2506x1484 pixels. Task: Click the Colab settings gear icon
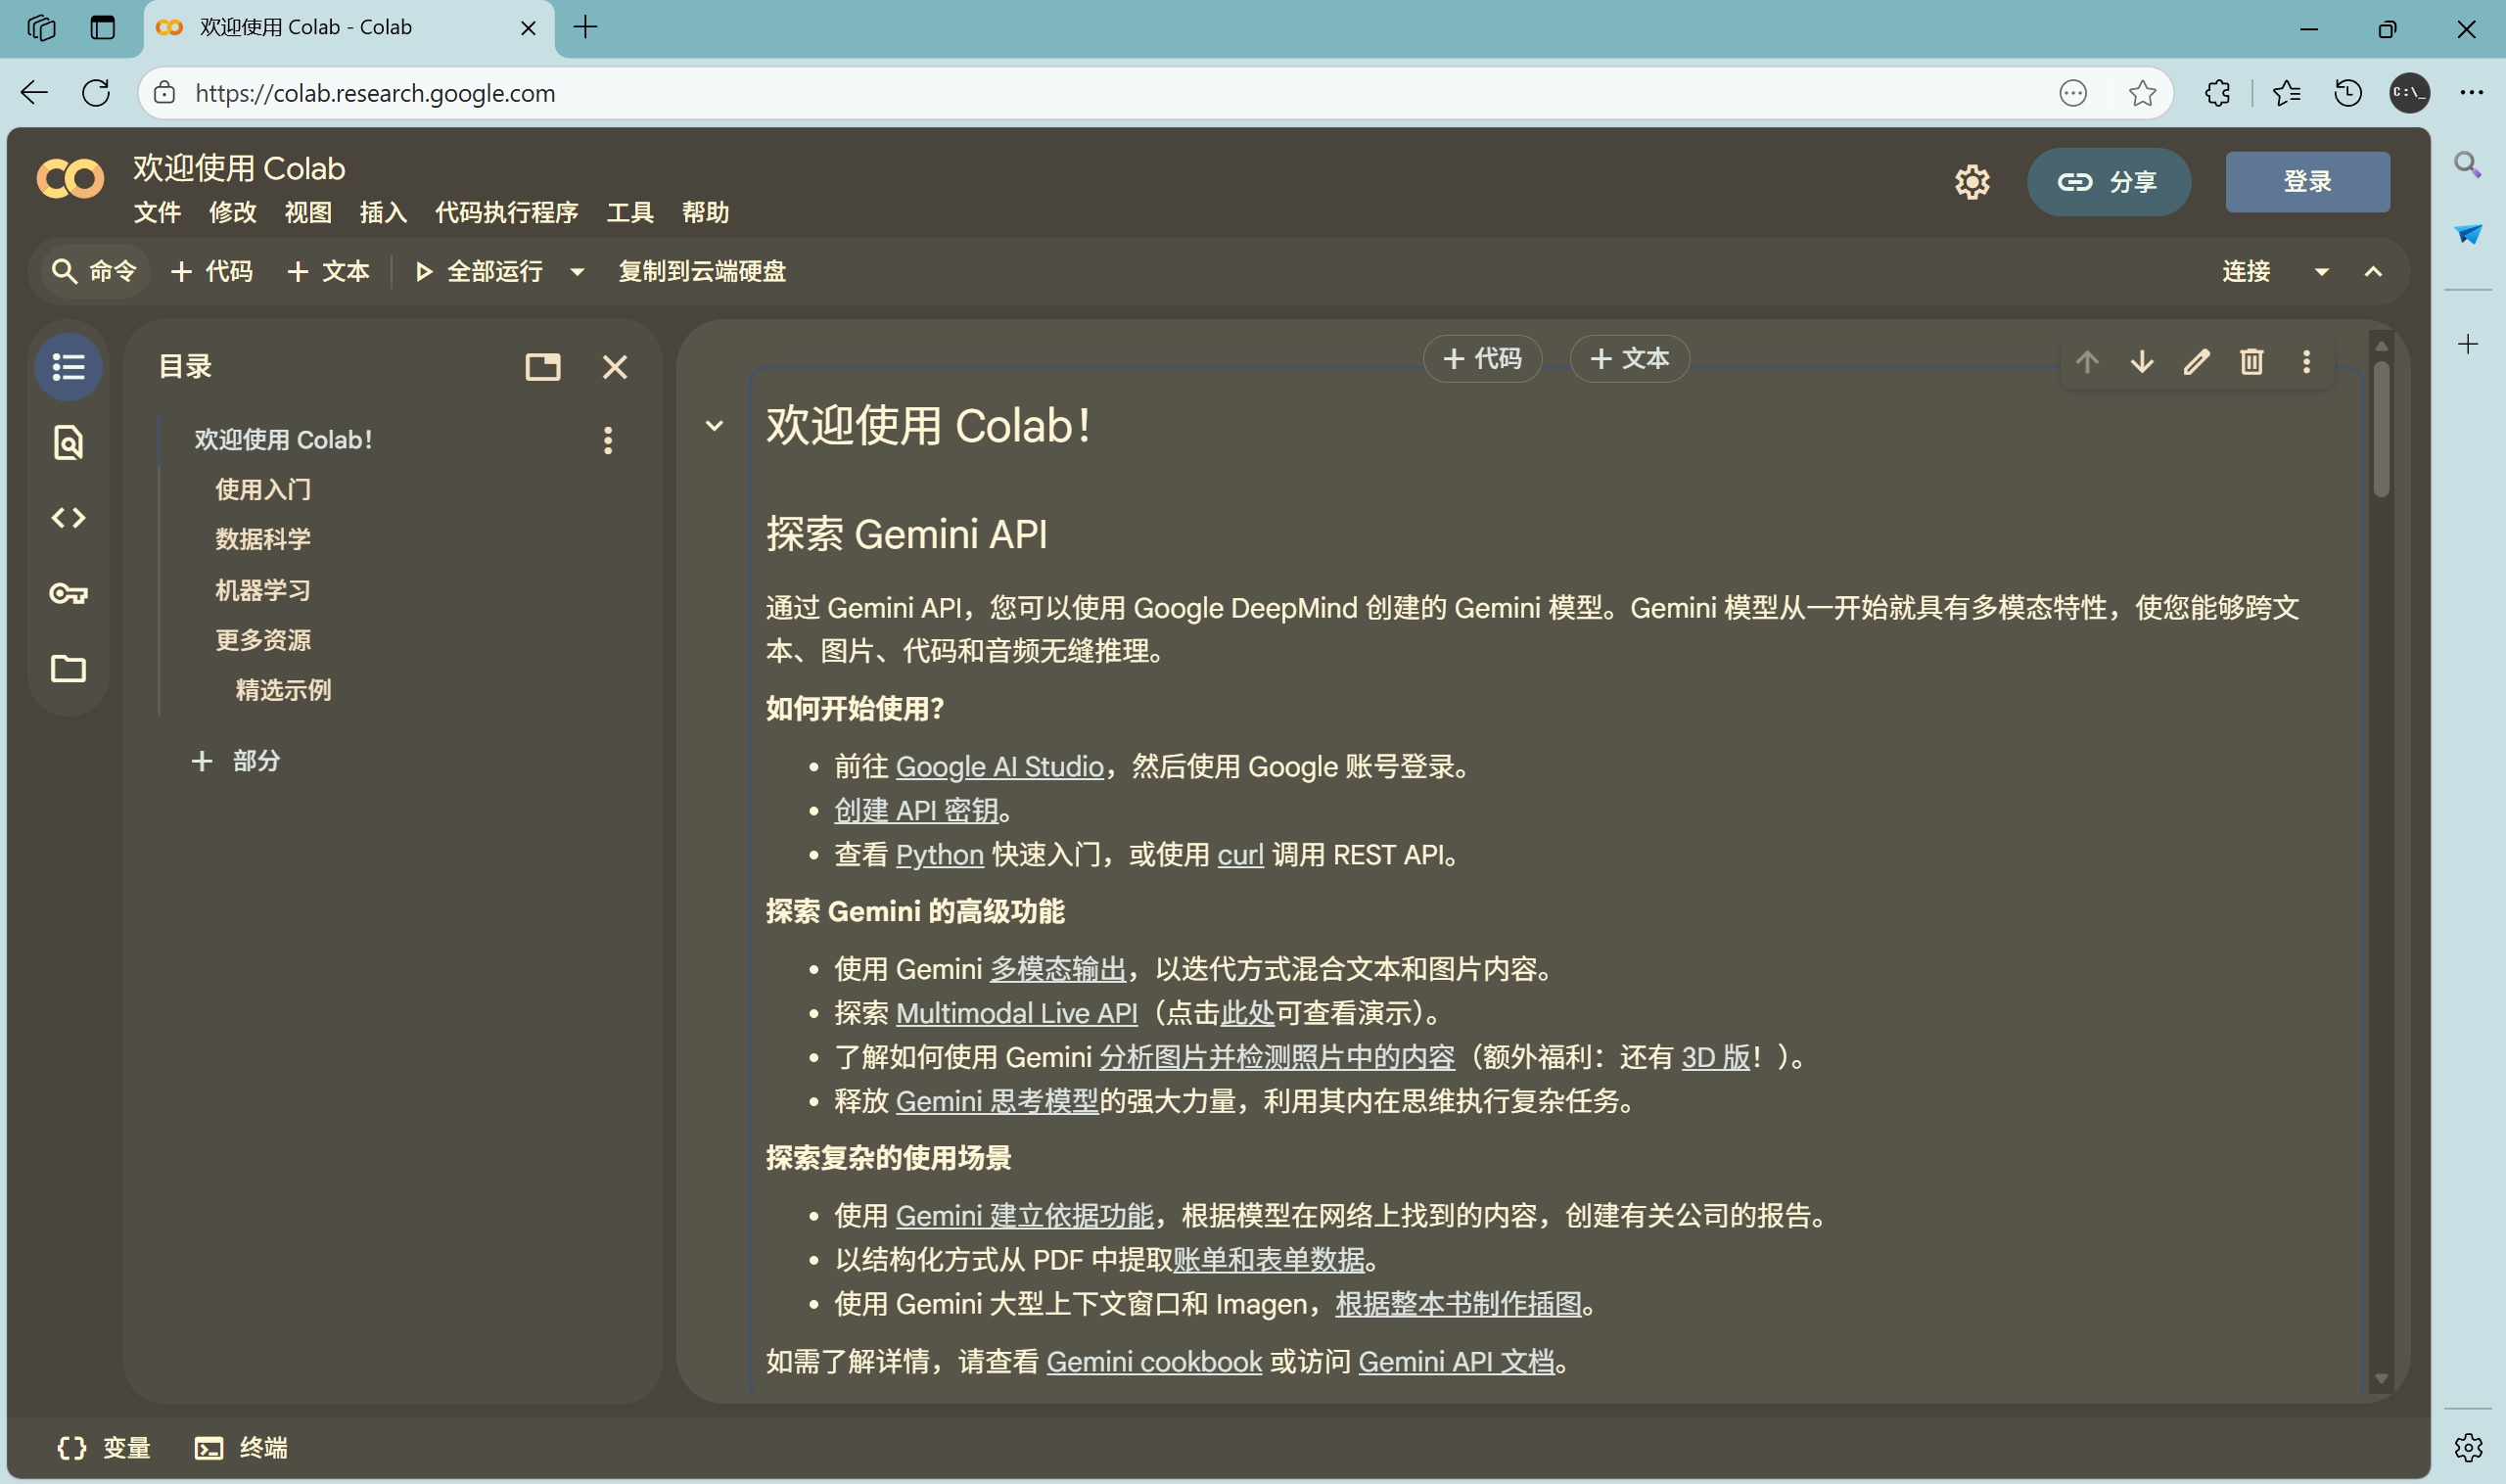(x=1972, y=182)
